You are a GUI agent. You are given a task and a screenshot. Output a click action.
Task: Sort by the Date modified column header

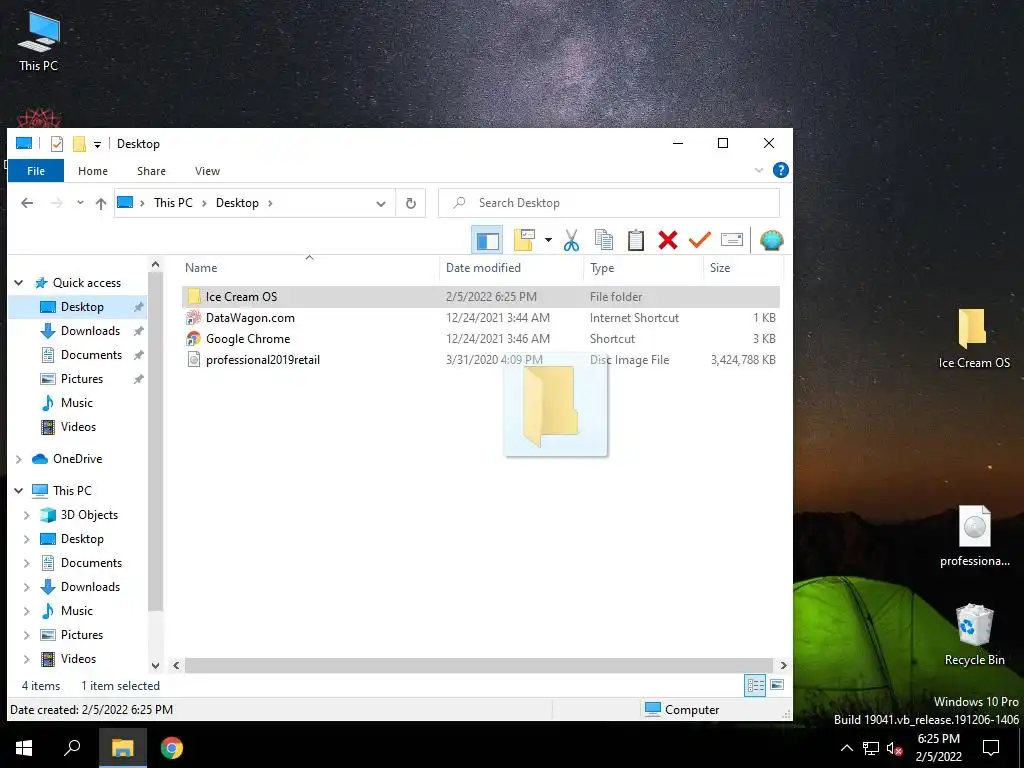click(x=511, y=268)
